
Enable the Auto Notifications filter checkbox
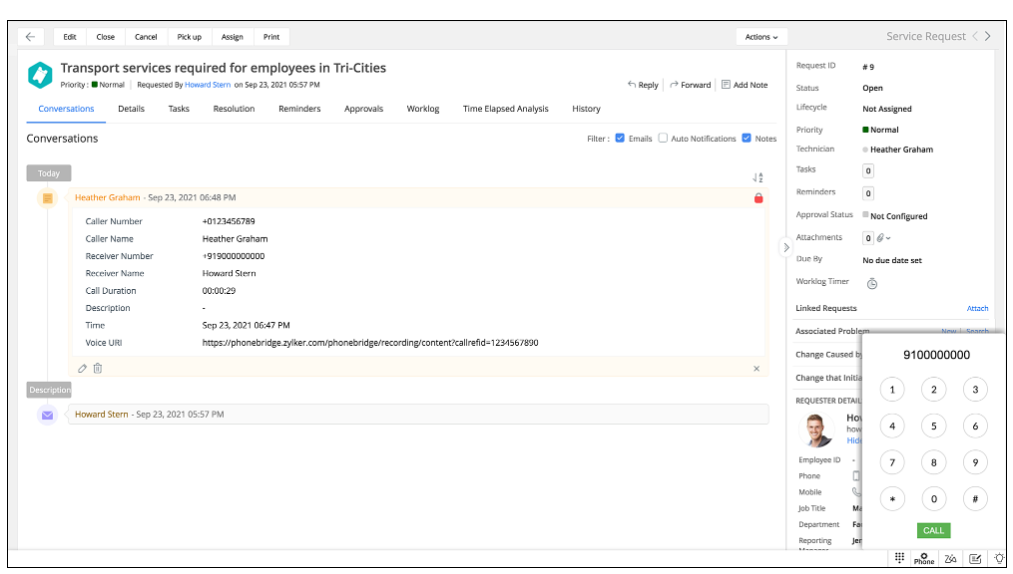663,138
